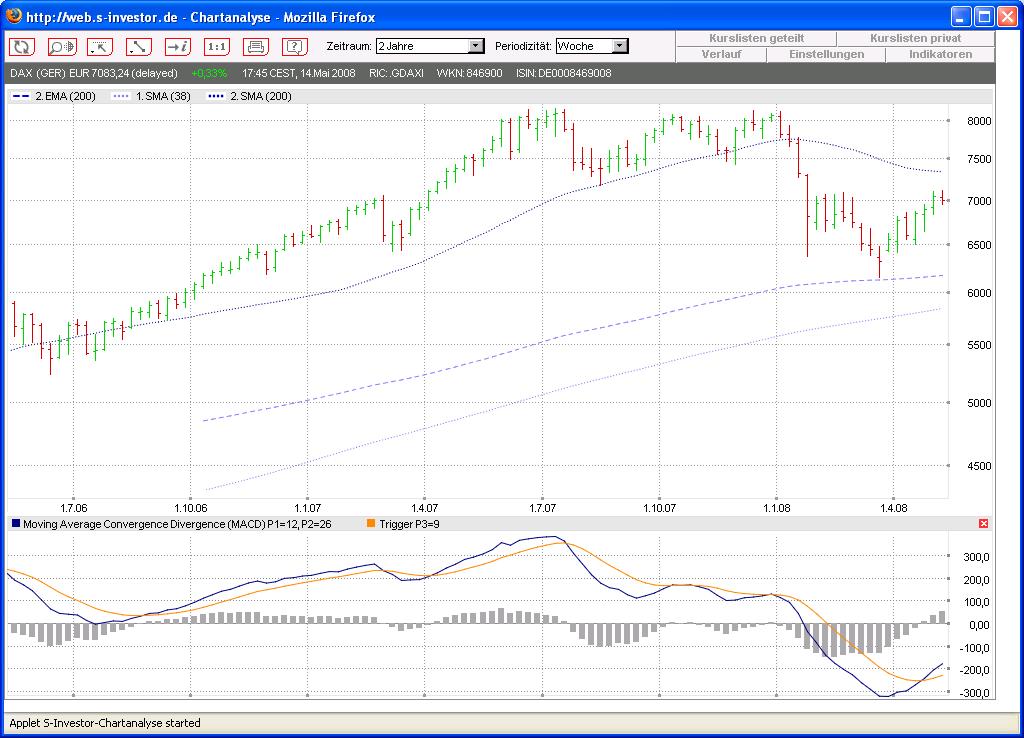
Task: Reset zoom with the 1:1 icon
Action: pyautogui.click(x=217, y=46)
